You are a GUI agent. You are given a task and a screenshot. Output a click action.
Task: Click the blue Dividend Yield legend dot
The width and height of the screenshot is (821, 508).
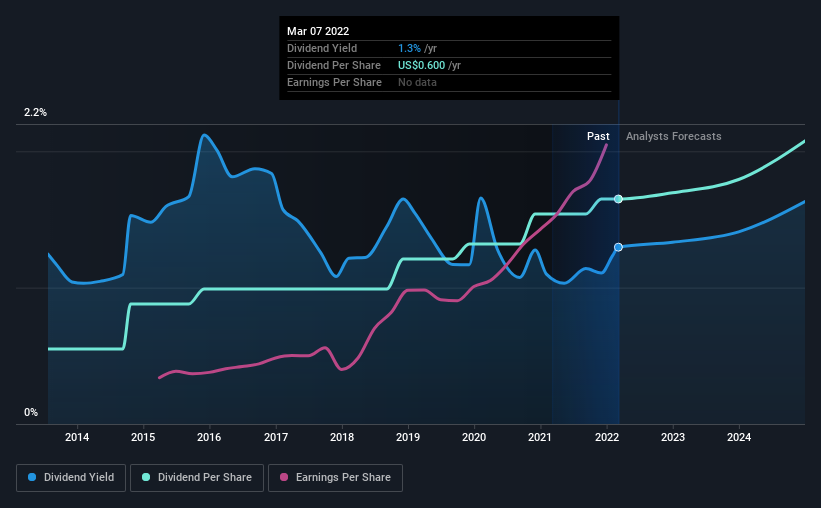pyautogui.click(x=32, y=477)
